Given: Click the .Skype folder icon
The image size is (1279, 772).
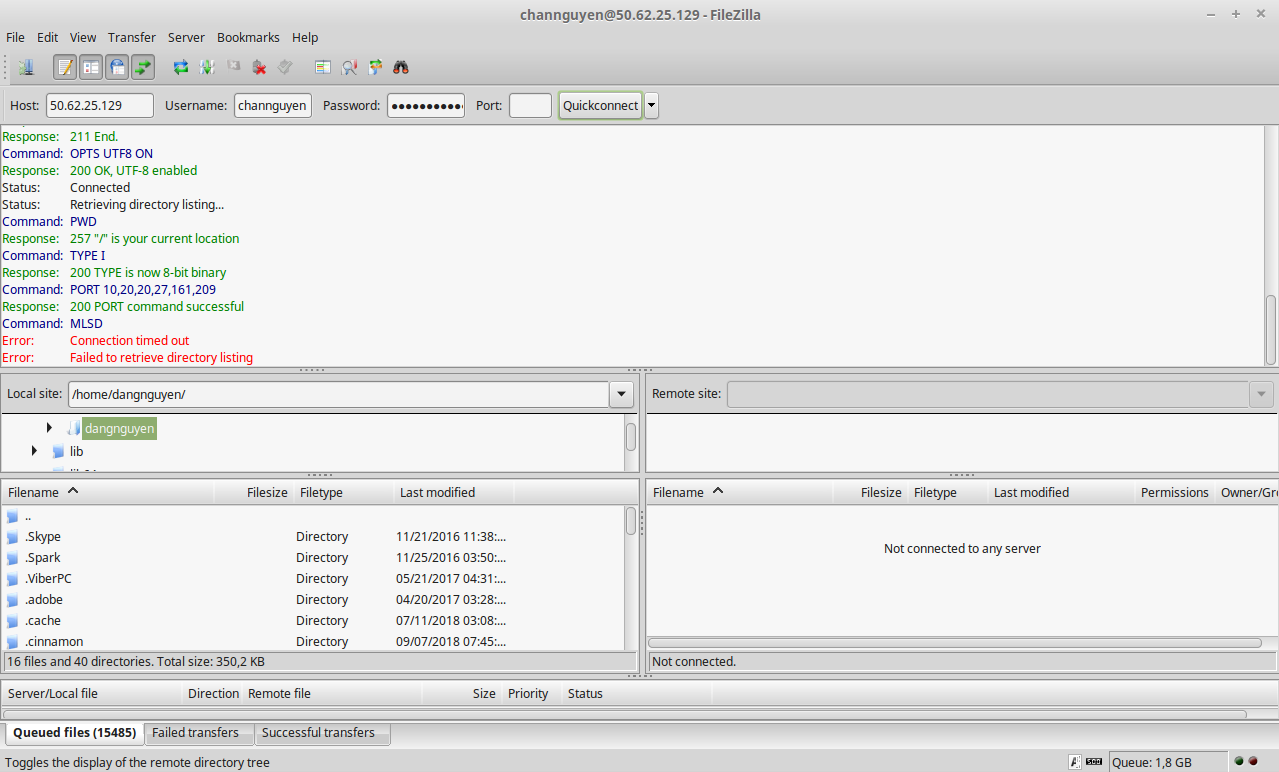Looking at the screenshot, I should [x=13, y=537].
